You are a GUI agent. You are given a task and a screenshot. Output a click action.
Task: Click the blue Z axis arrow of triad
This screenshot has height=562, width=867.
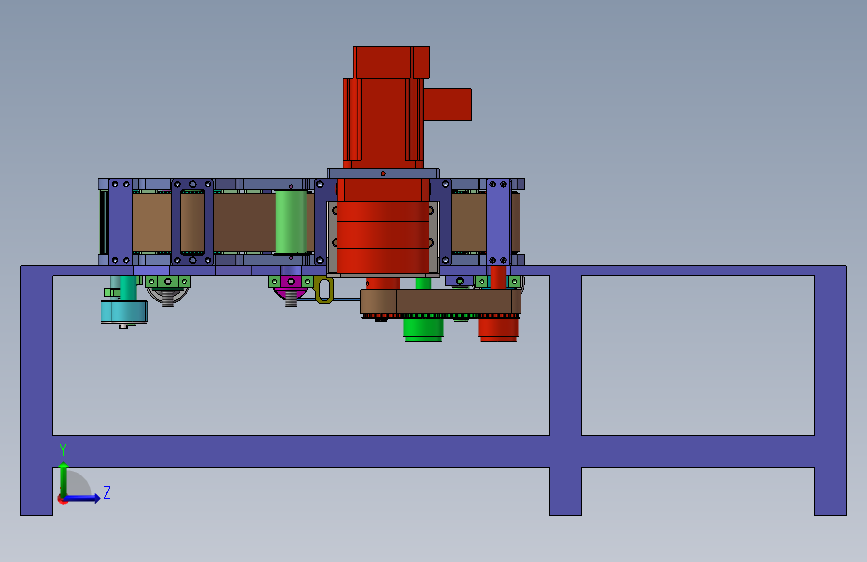point(83,498)
